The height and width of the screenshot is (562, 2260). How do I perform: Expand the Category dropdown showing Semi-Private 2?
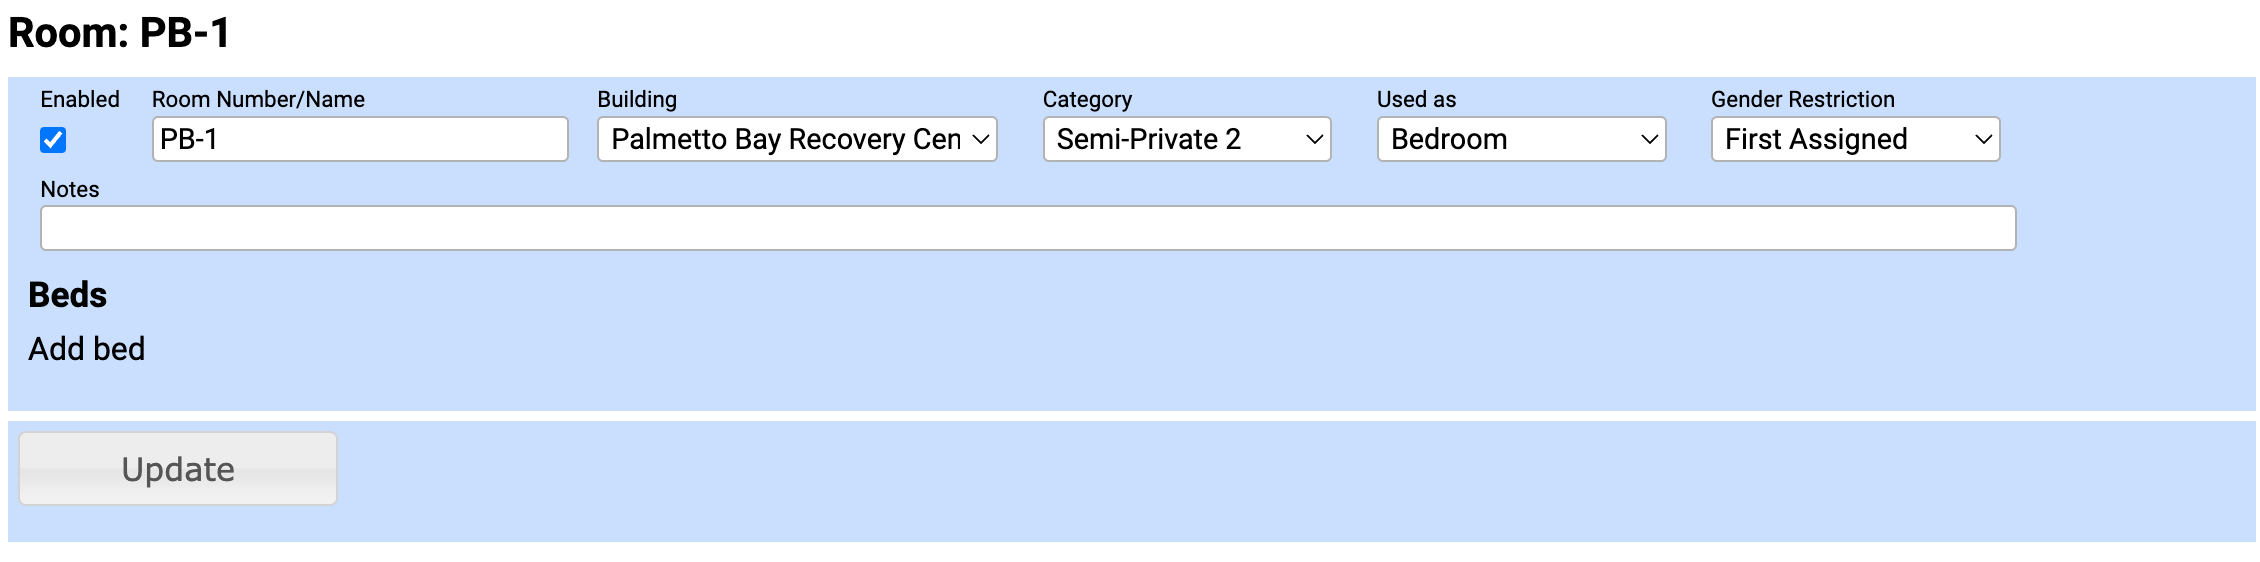(x=1186, y=139)
